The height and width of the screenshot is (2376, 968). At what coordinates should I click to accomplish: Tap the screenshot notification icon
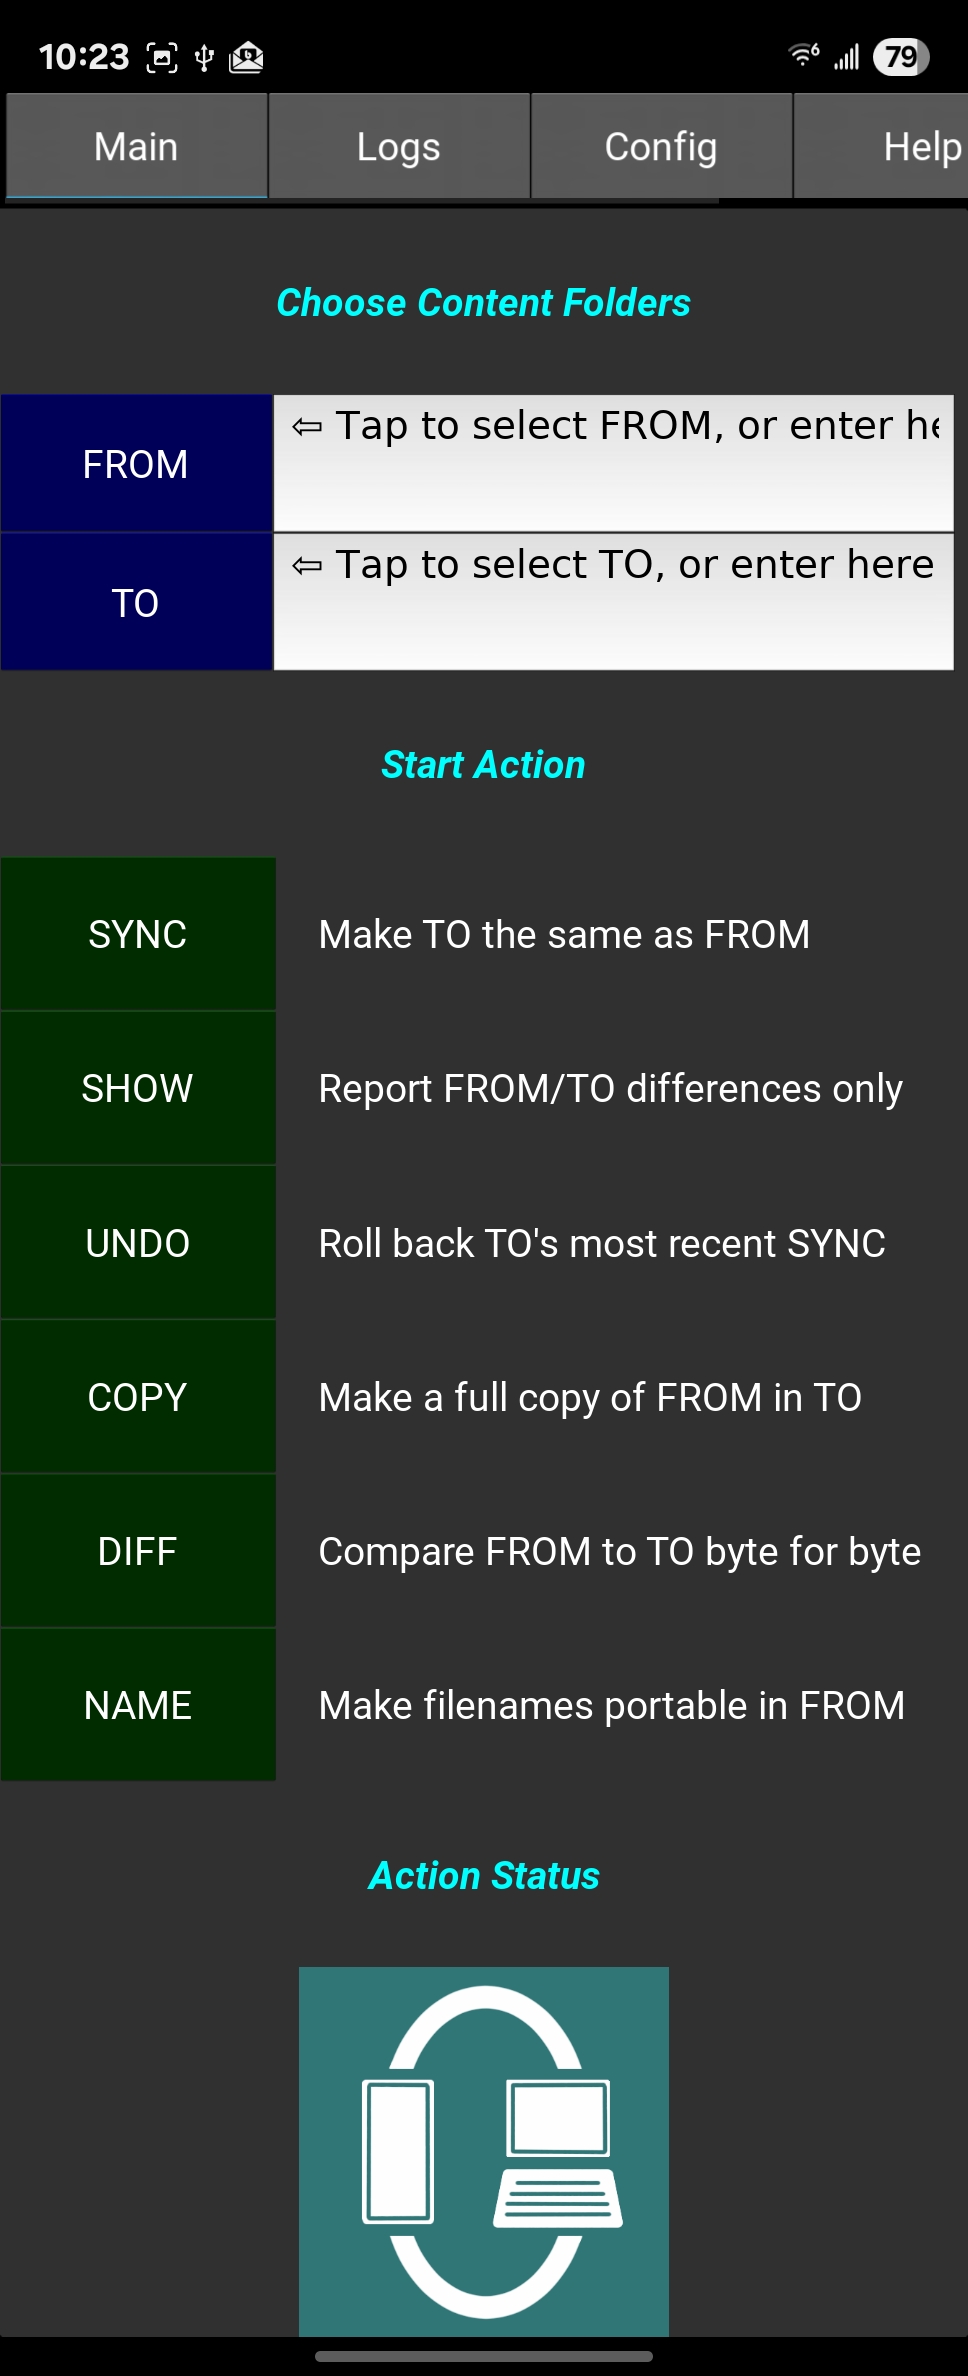point(162,58)
